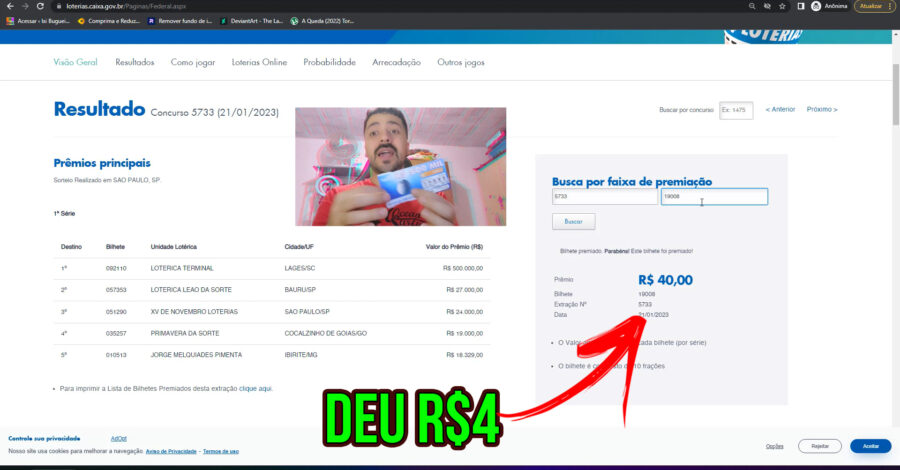Open the Comprima e Reduz bookmark
The width and height of the screenshot is (900, 470).
109,21
